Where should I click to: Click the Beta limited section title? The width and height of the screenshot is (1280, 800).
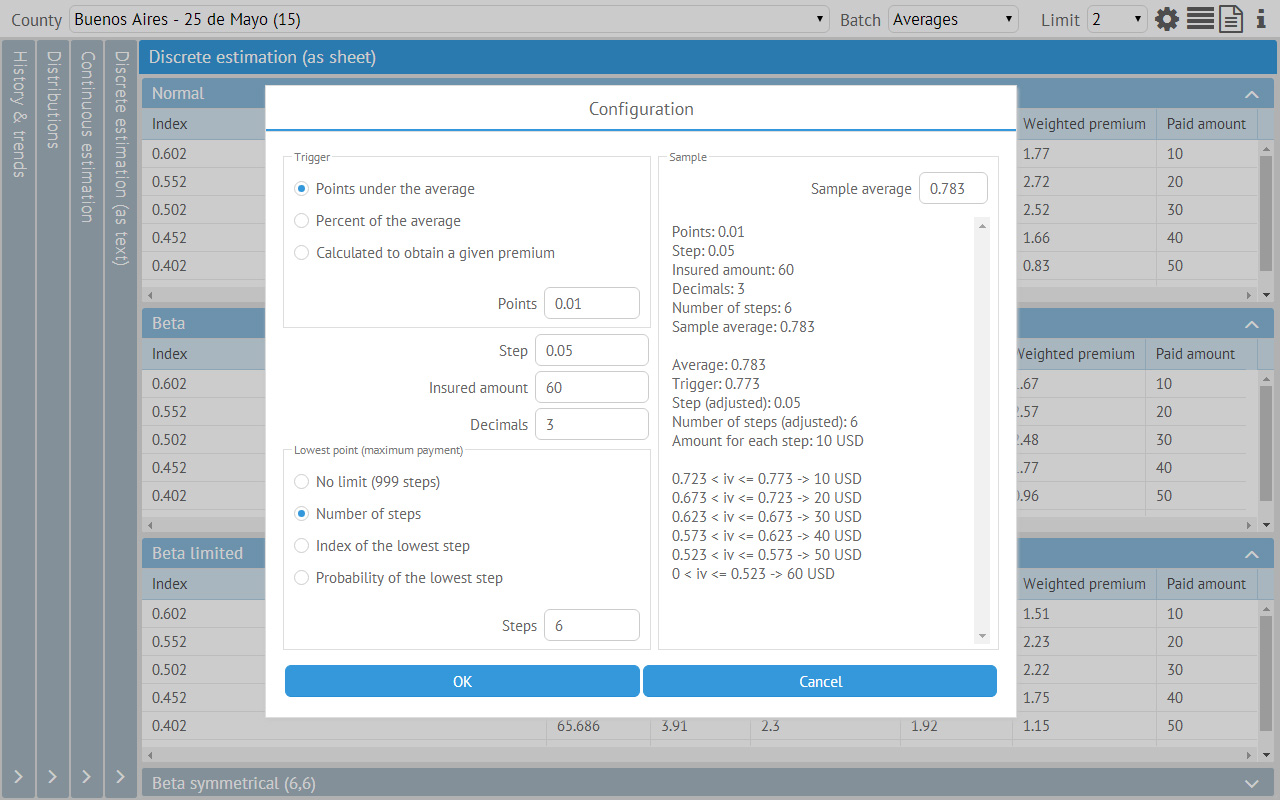[x=197, y=553]
